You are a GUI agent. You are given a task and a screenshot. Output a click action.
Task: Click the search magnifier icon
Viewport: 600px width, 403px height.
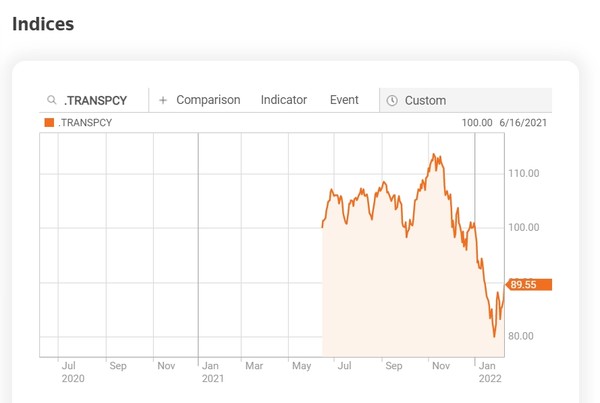pyautogui.click(x=51, y=100)
